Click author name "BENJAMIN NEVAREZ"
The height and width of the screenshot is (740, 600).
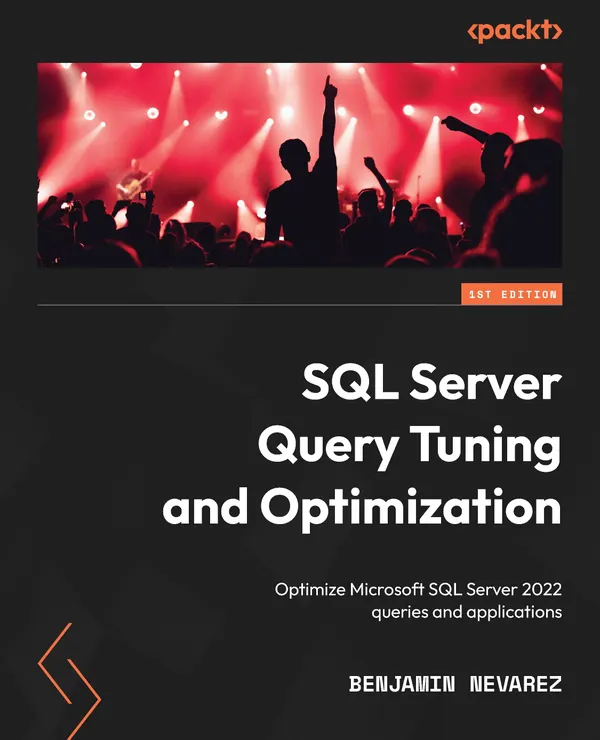tap(456, 684)
